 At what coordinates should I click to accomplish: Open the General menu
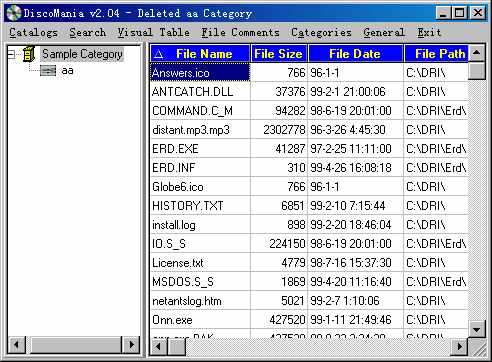click(384, 33)
